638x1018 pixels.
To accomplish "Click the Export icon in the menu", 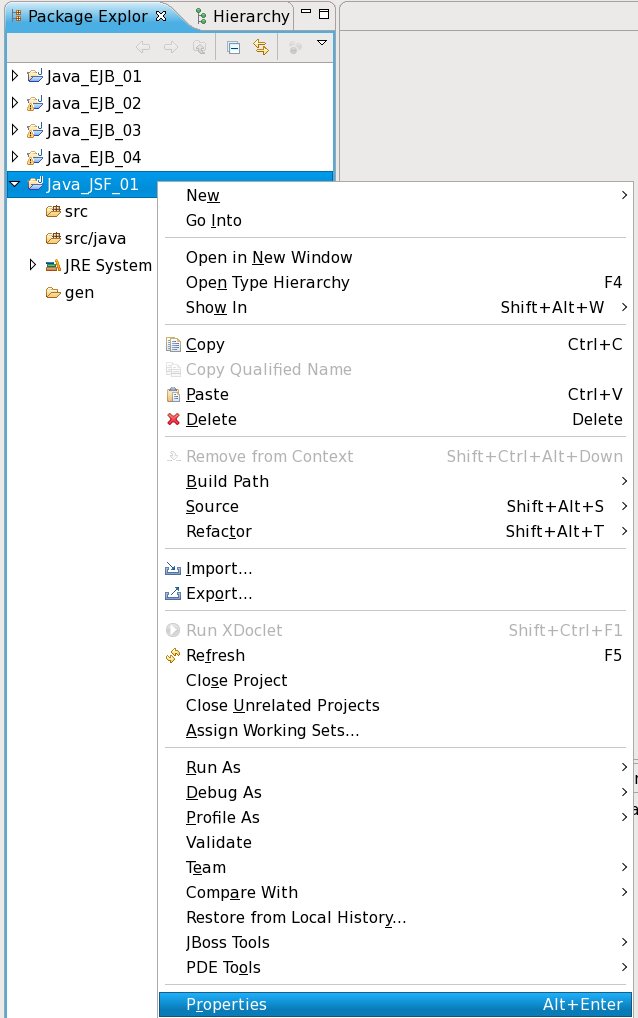I will [173, 594].
